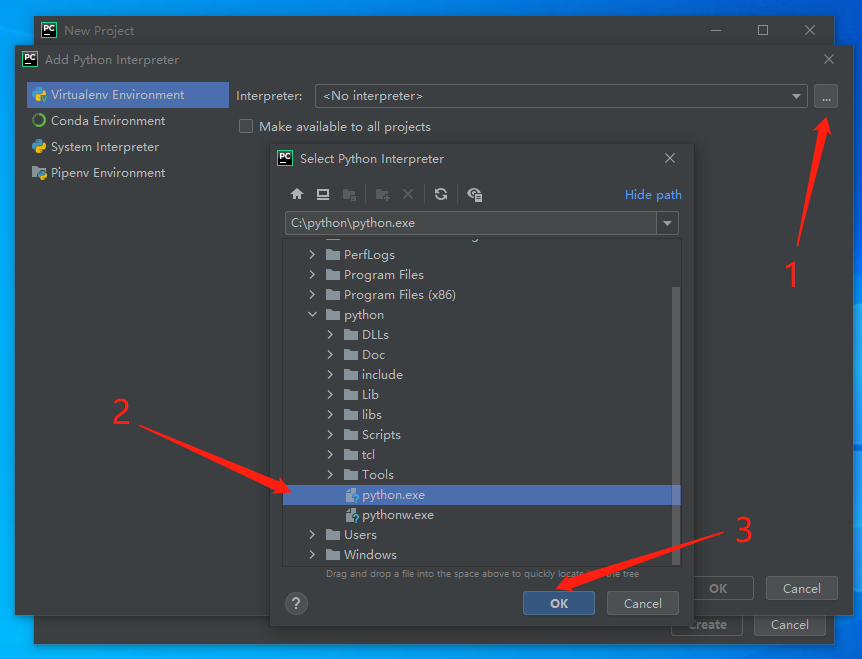This screenshot has height=659, width=862.
Task: Go to project directory icon
Action: click(x=349, y=194)
